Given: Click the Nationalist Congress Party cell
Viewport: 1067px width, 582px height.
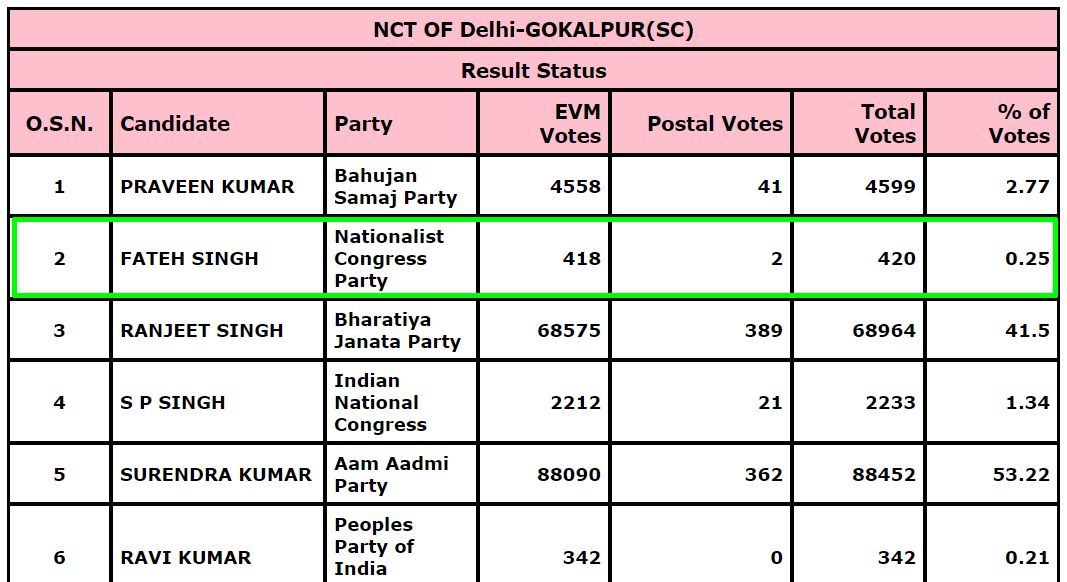Looking at the screenshot, I should [x=389, y=259].
